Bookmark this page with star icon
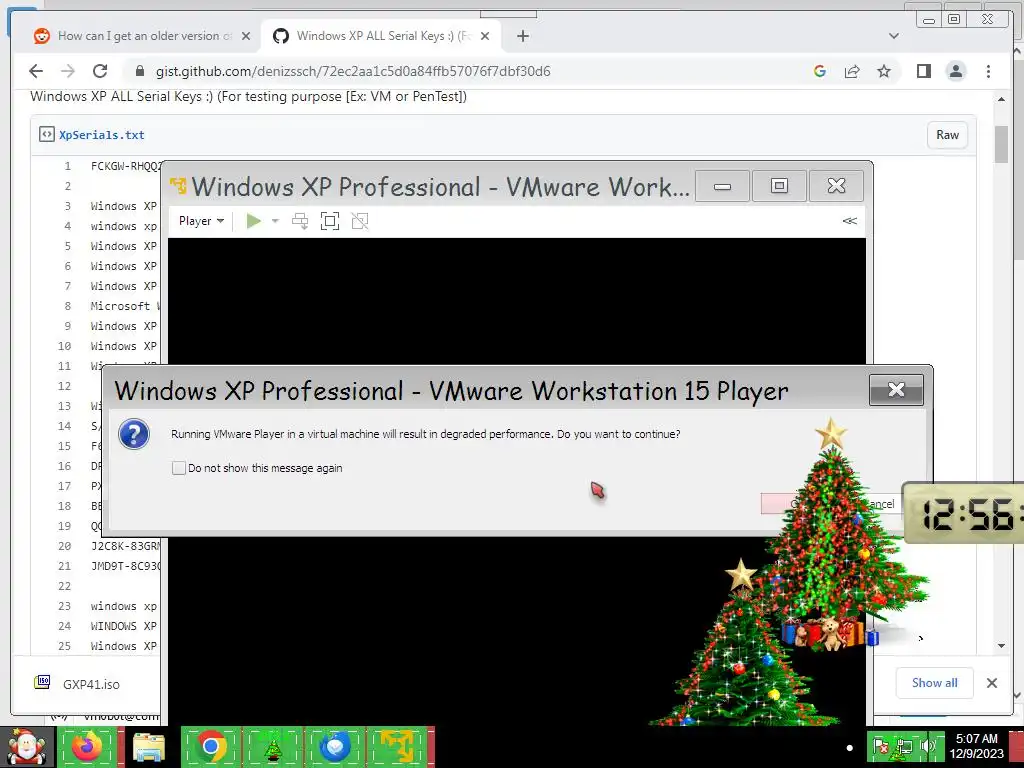This screenshot has height=768, width=1024. [x=884, y=71]
